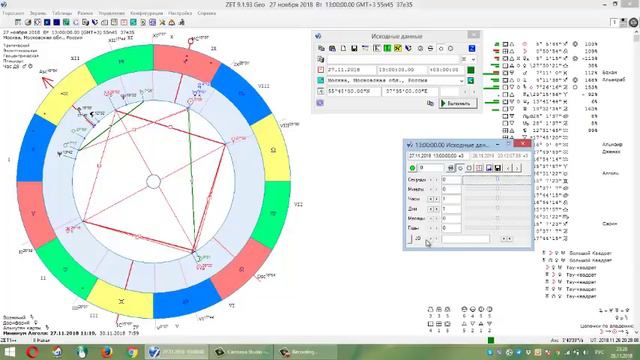The image size is (640, 360).
Task: Increase the Часы value with right stepper
Action: point(436,199)
